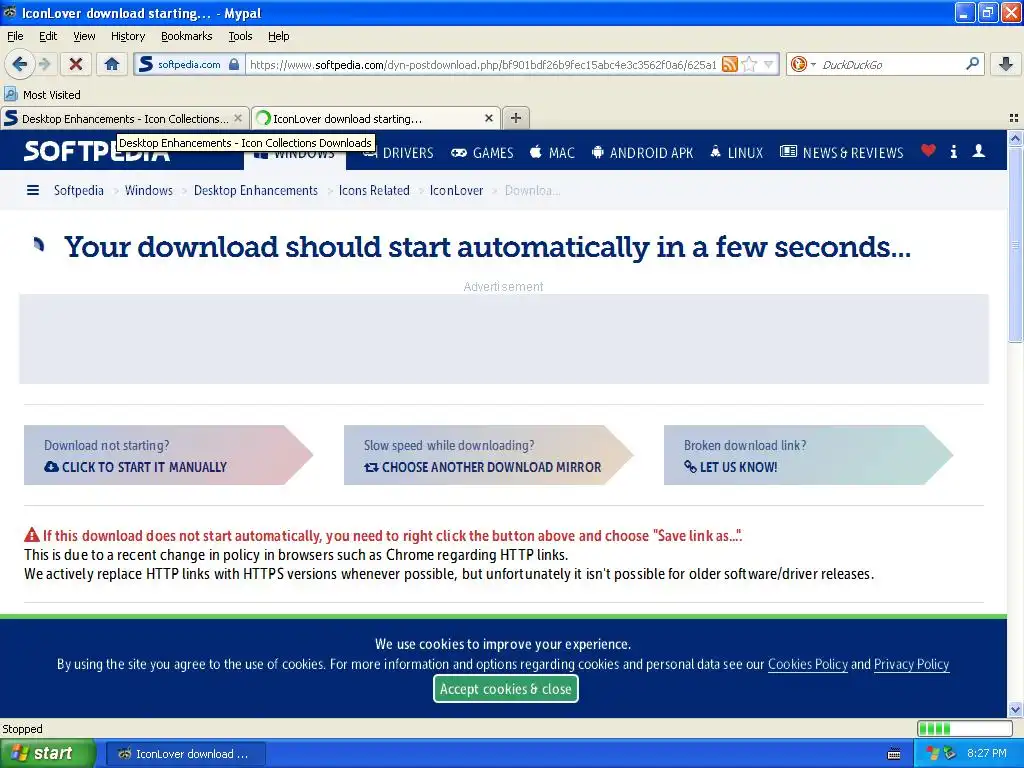Open the MAC section in Softpedia nav
Image resolution: width=1024 pixels, height=768 pixels.
(552, 153)
